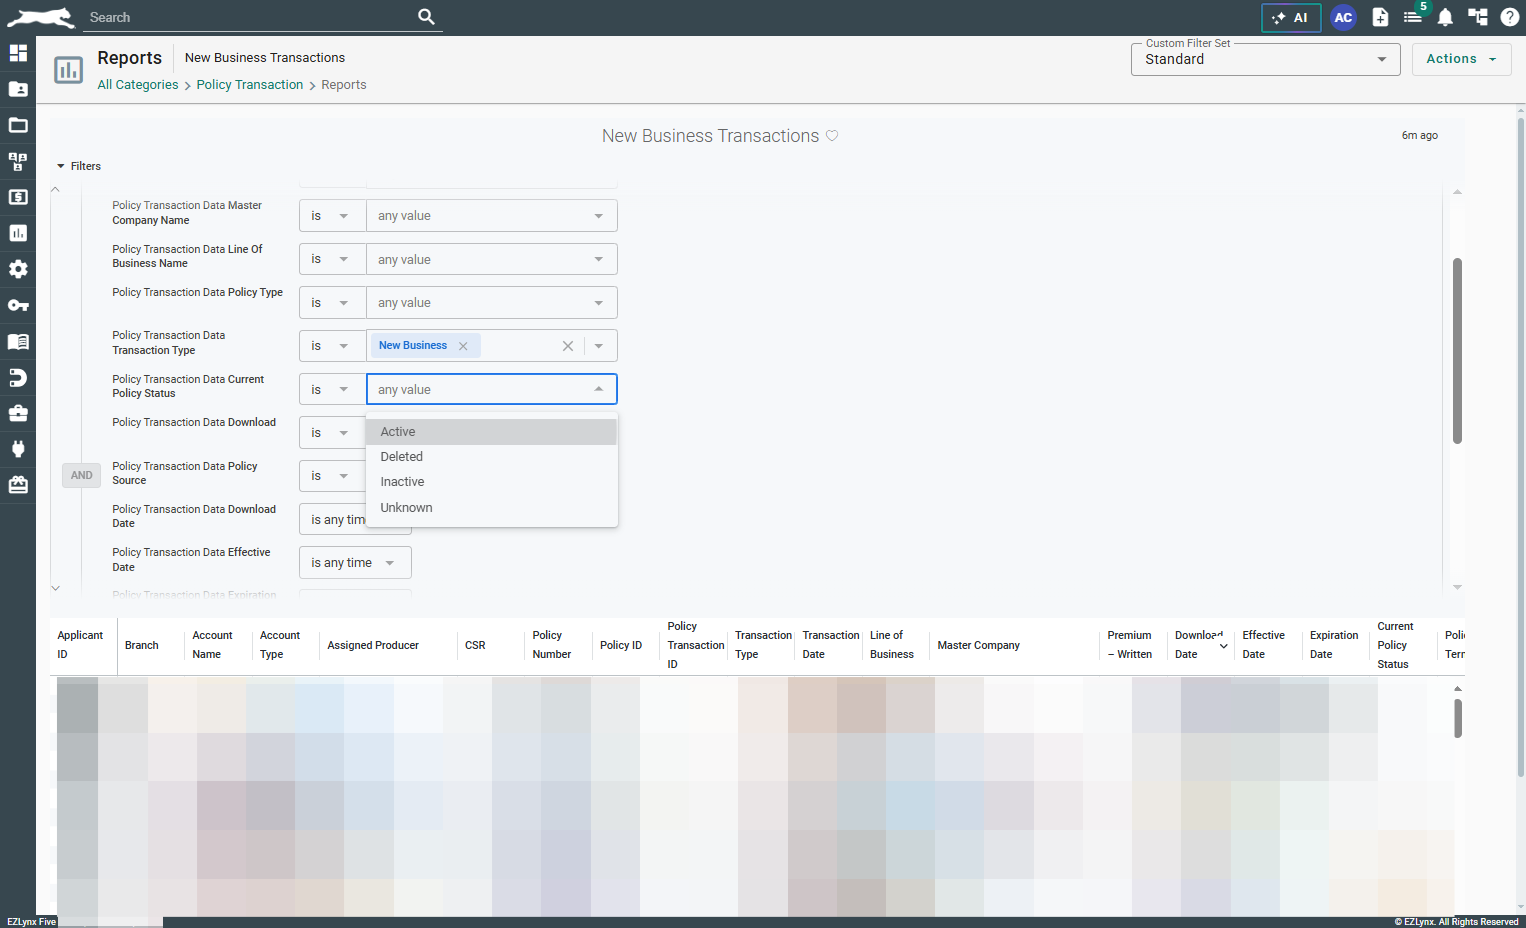Open the AC user avatar menu
This screenshot has height=928, width=1526.
(1343, 18)
